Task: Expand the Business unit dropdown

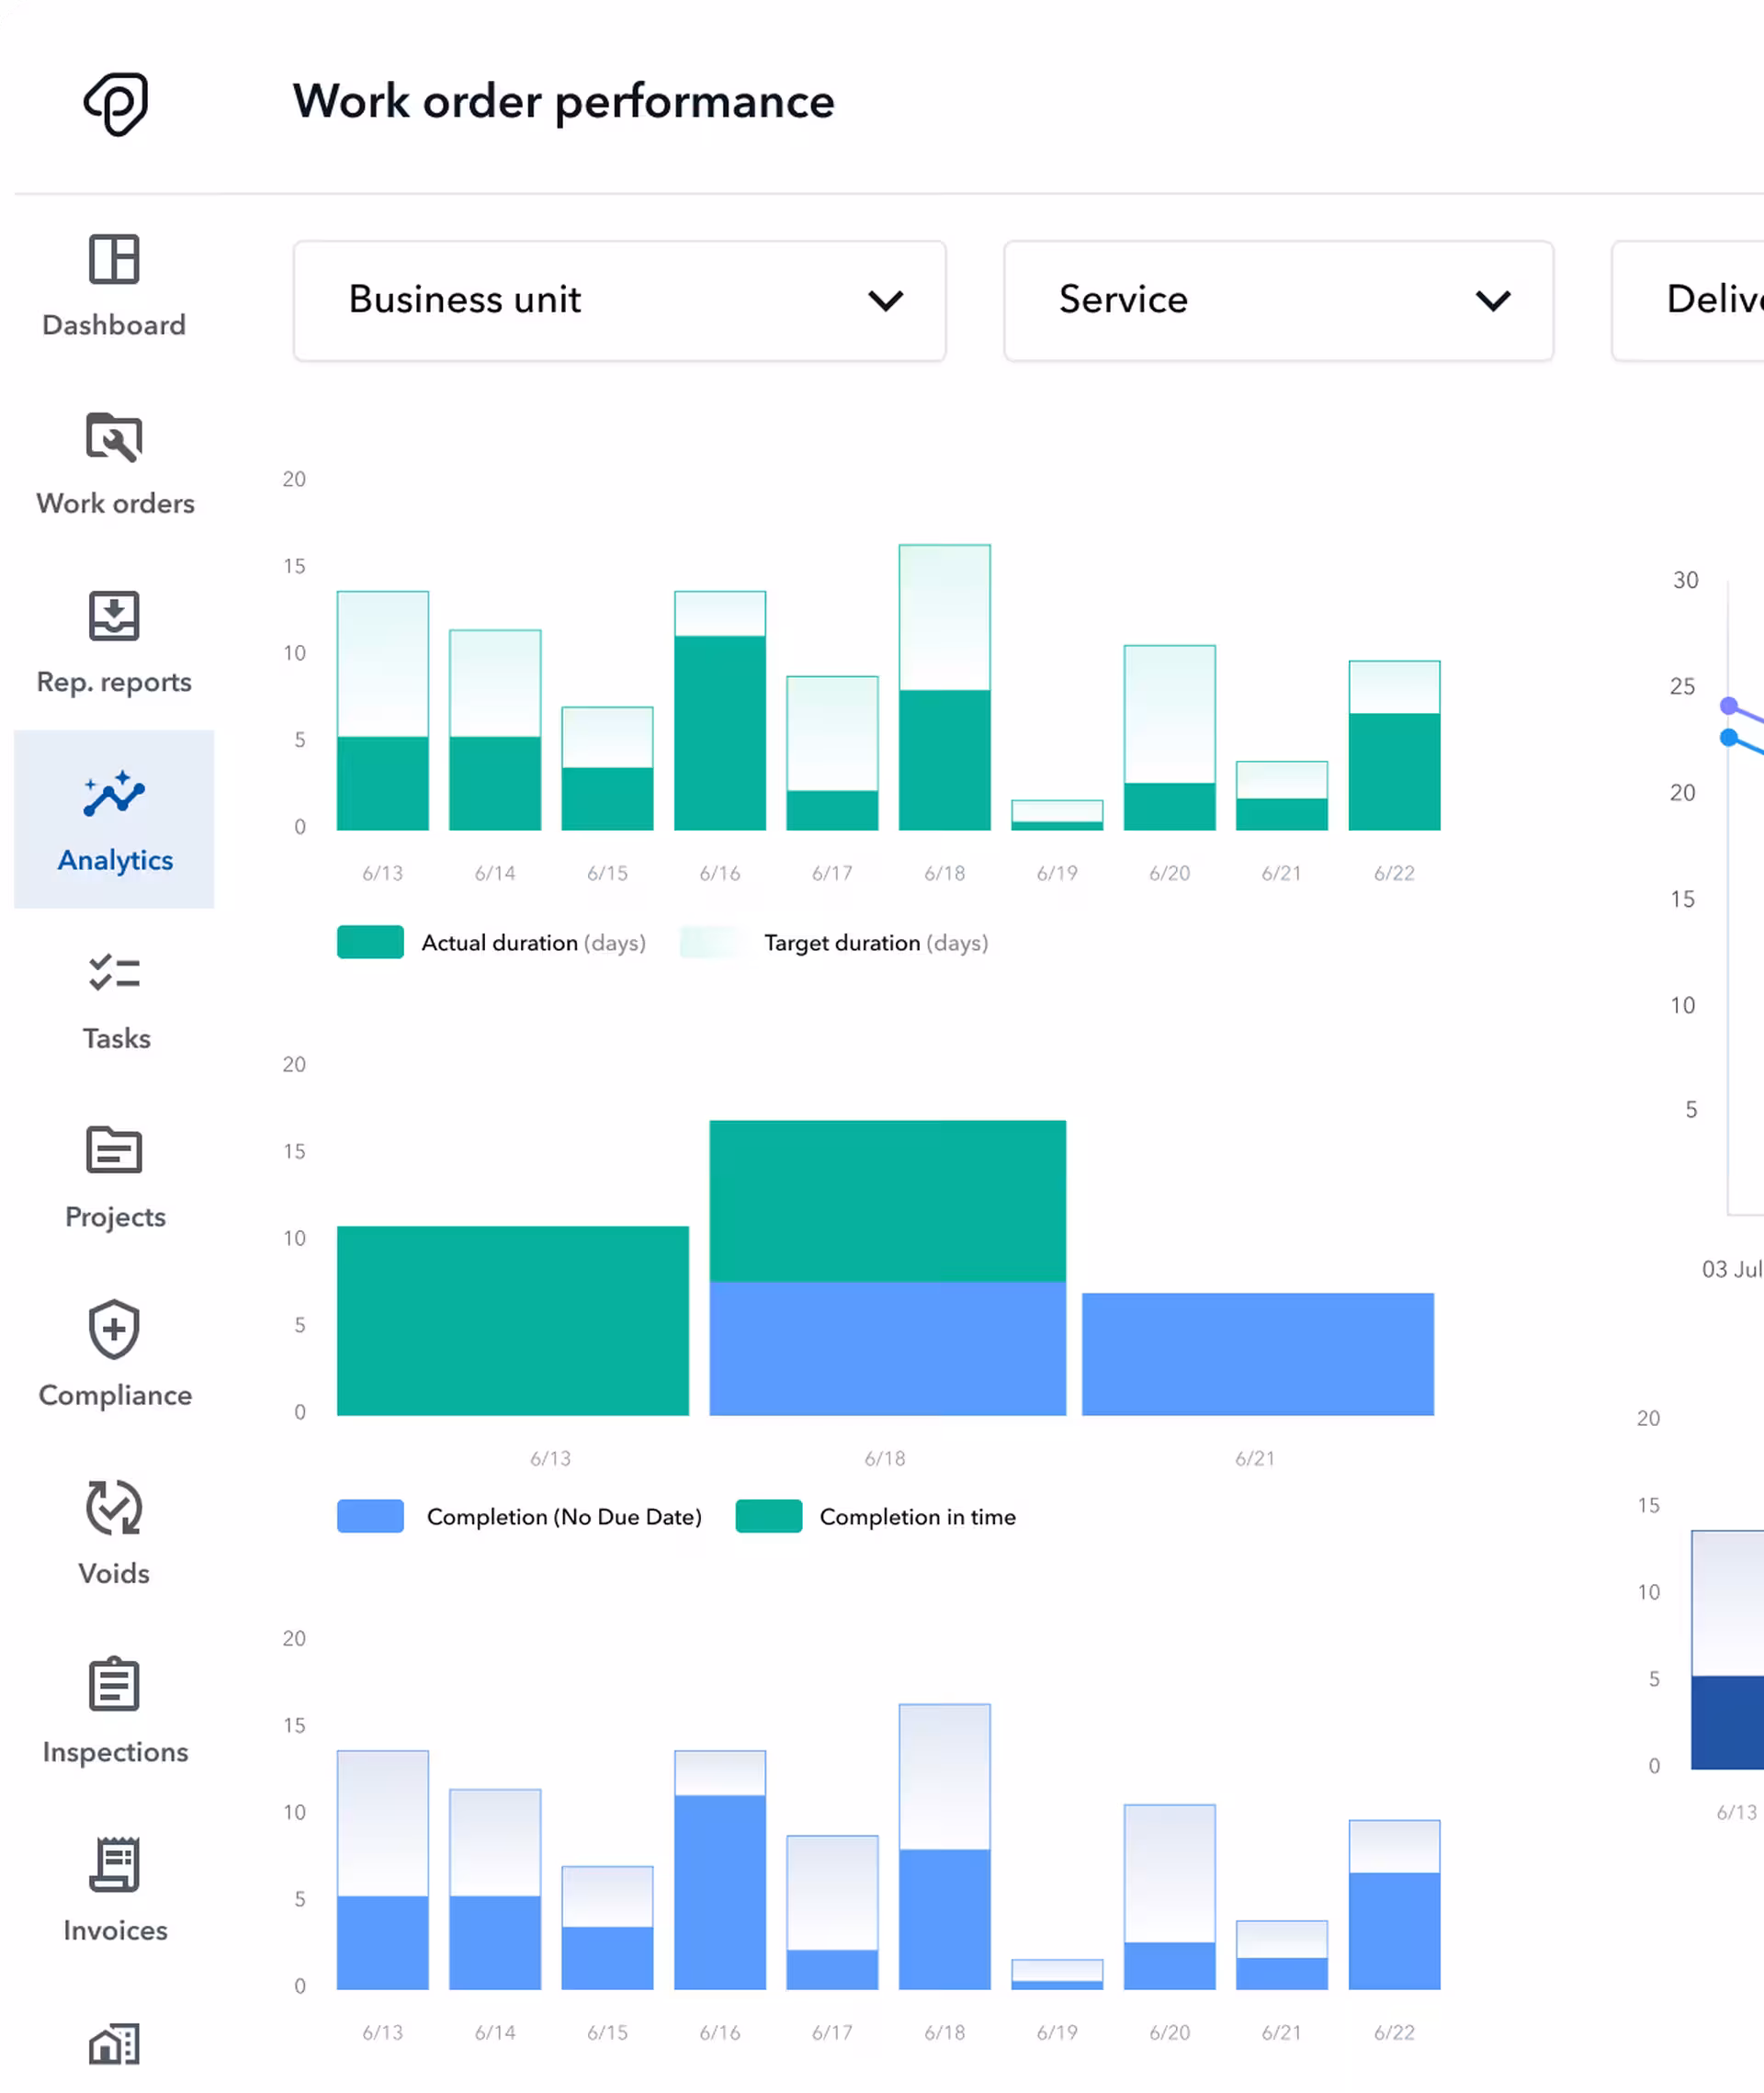Action: click(619, 300)
